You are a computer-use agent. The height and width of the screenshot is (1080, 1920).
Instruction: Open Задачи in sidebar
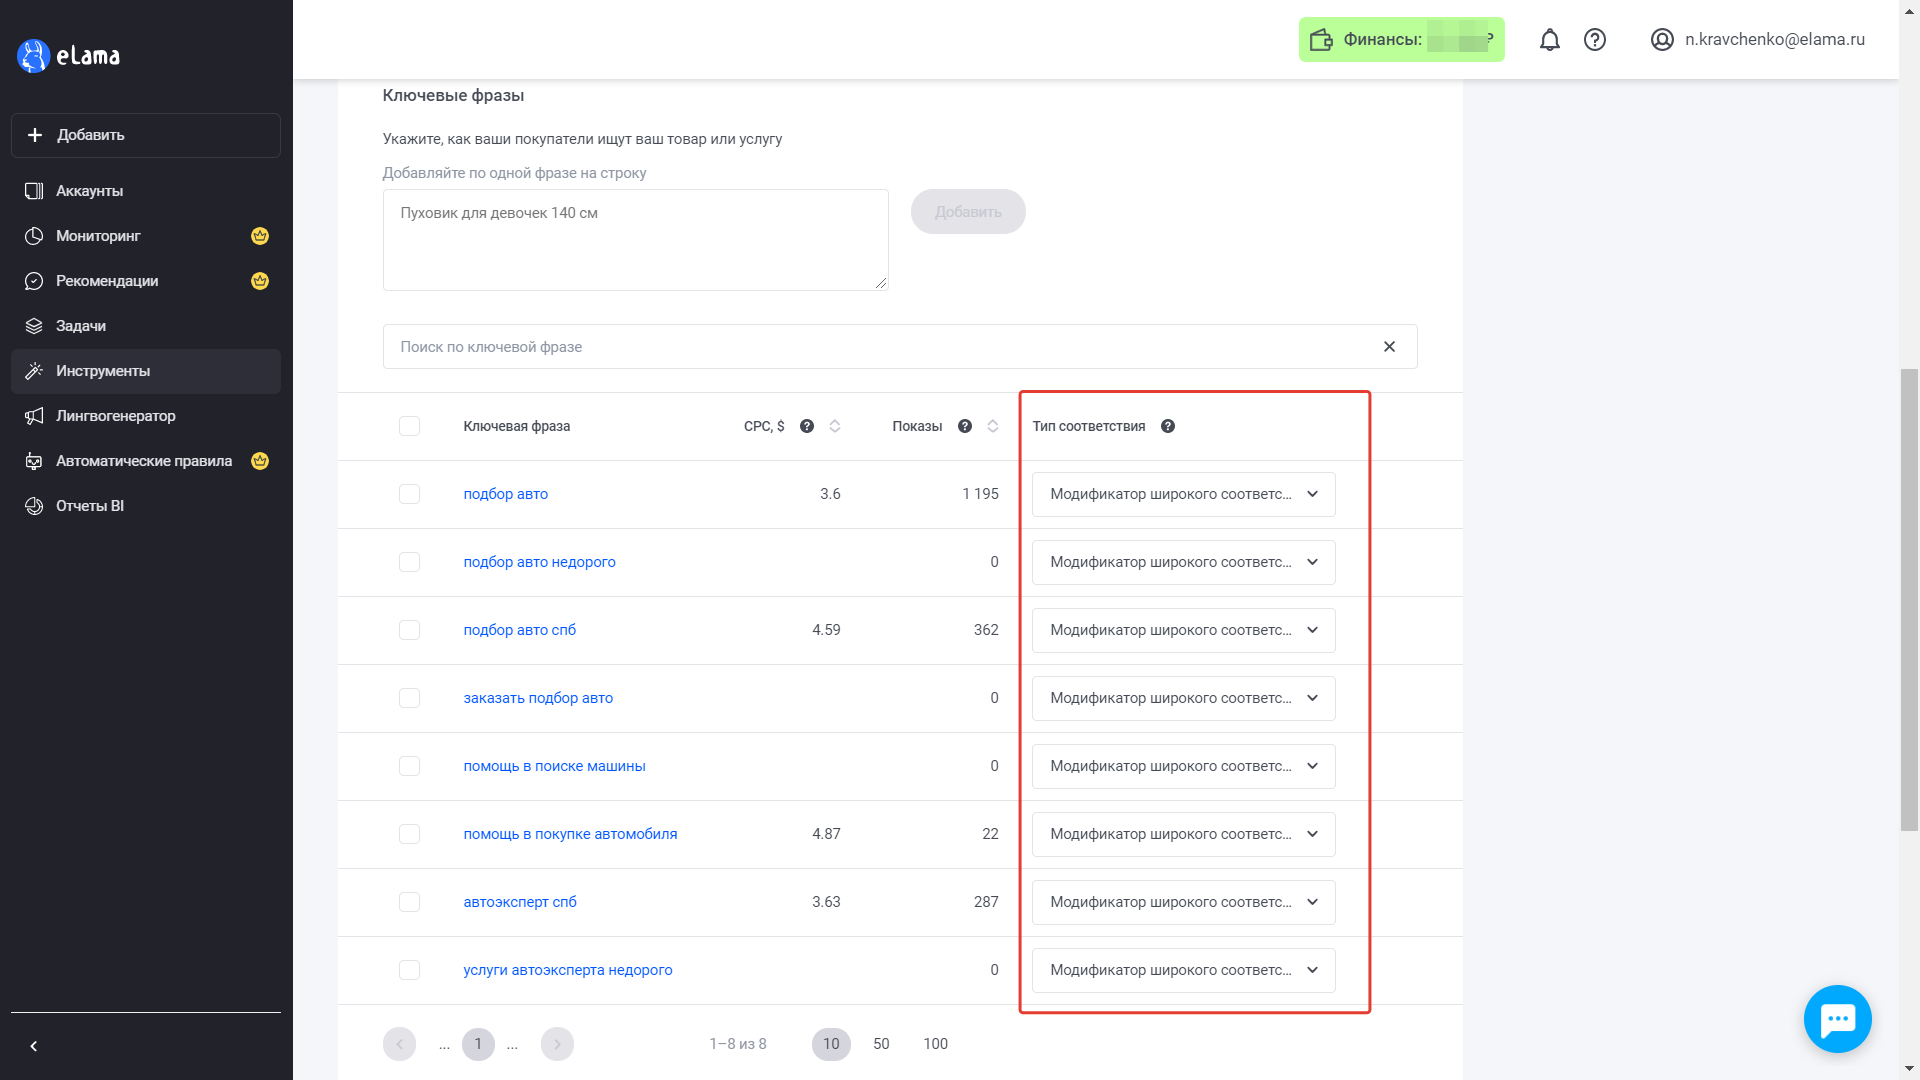click(x=146, y=326)
